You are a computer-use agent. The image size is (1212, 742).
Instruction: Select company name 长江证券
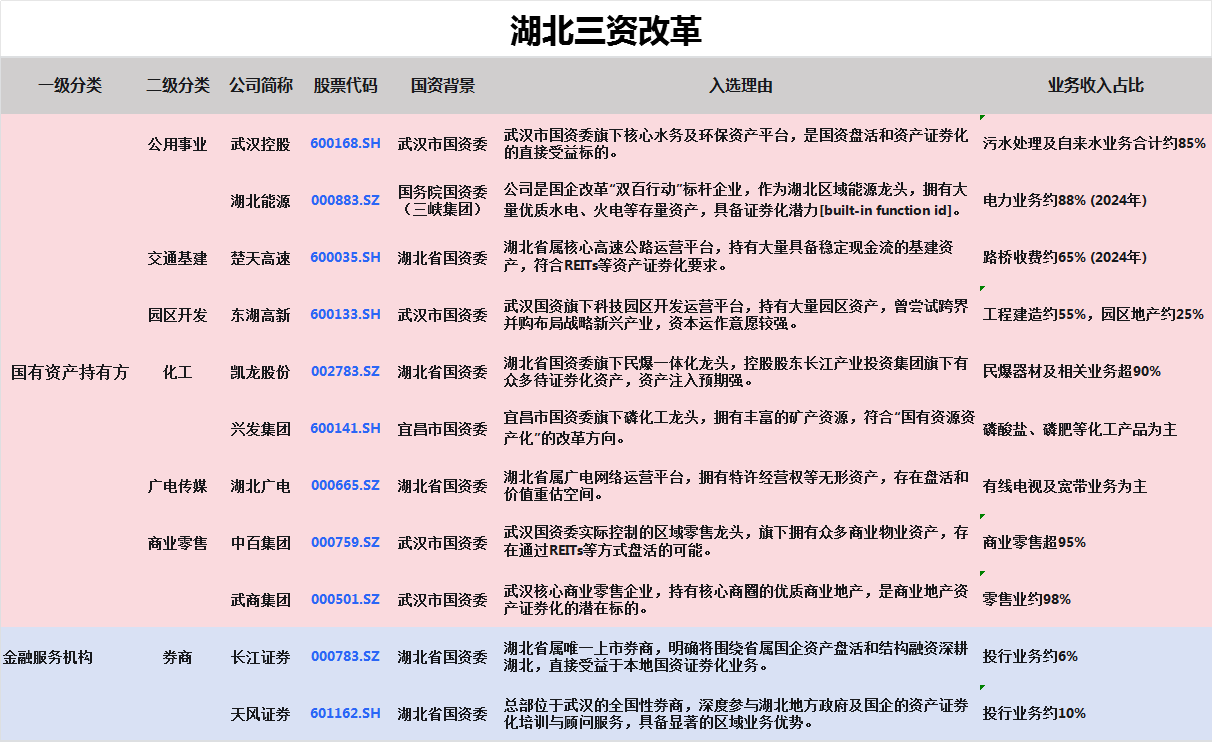coord(261,657)
